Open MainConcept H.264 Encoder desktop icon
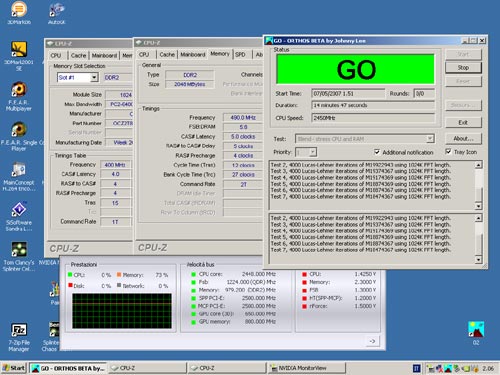Viewport: 500px width, 375px height. (19, 169)
